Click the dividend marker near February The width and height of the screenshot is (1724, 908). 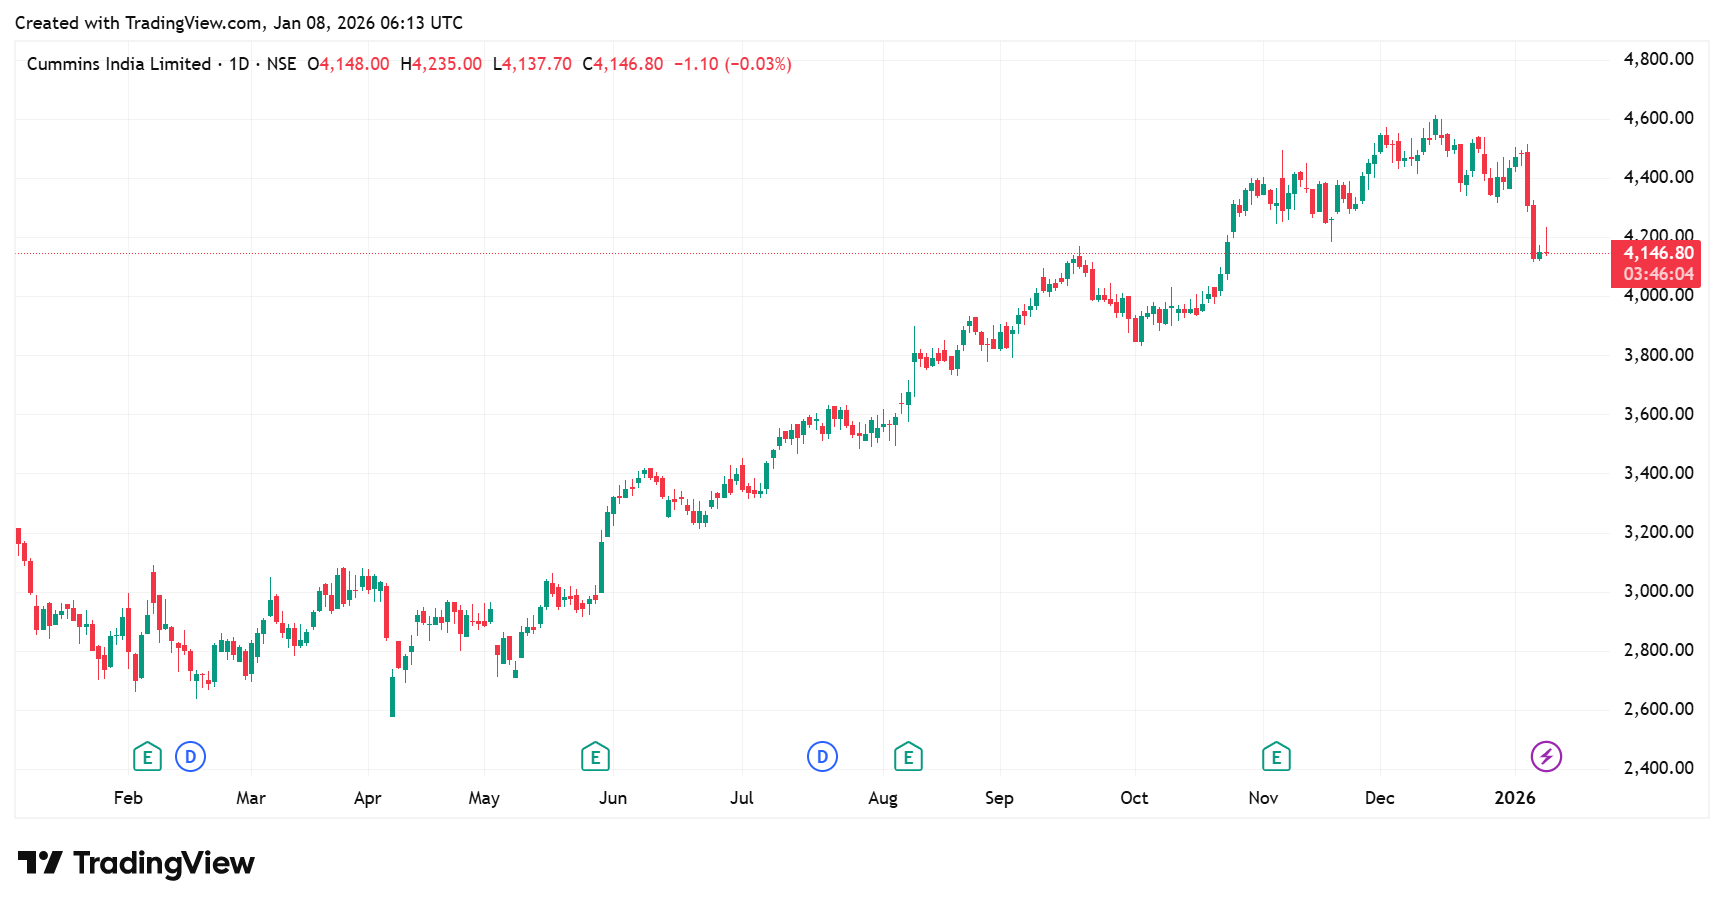(190, 757)
